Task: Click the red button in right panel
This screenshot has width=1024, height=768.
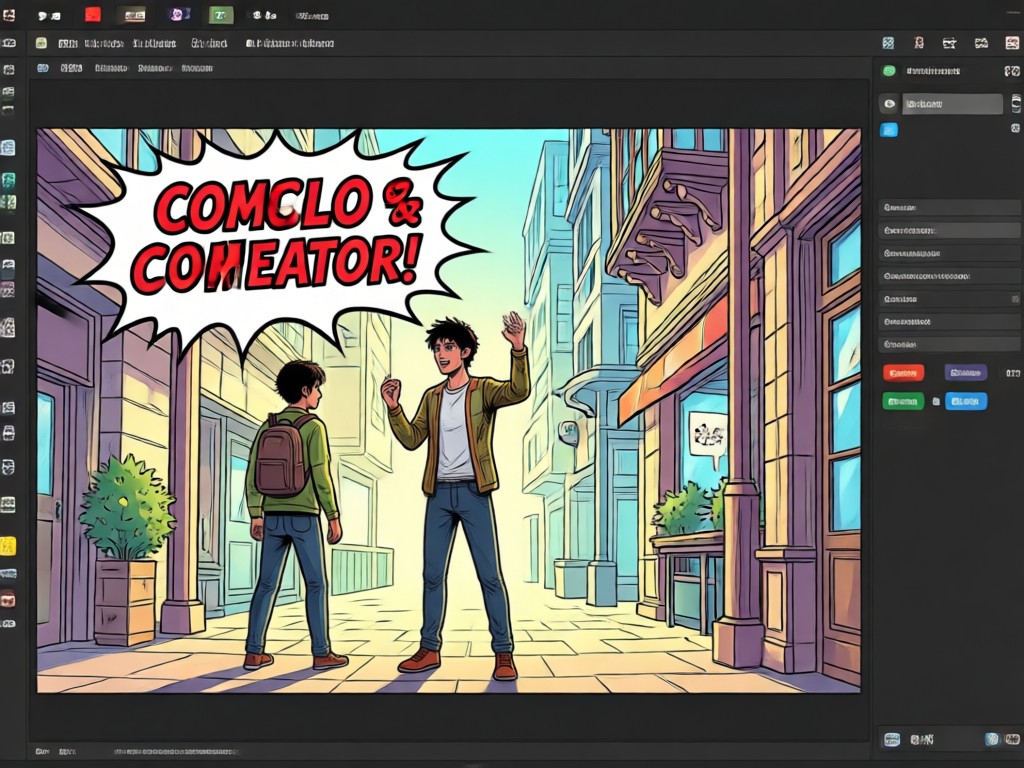Action: coord(903,373)
